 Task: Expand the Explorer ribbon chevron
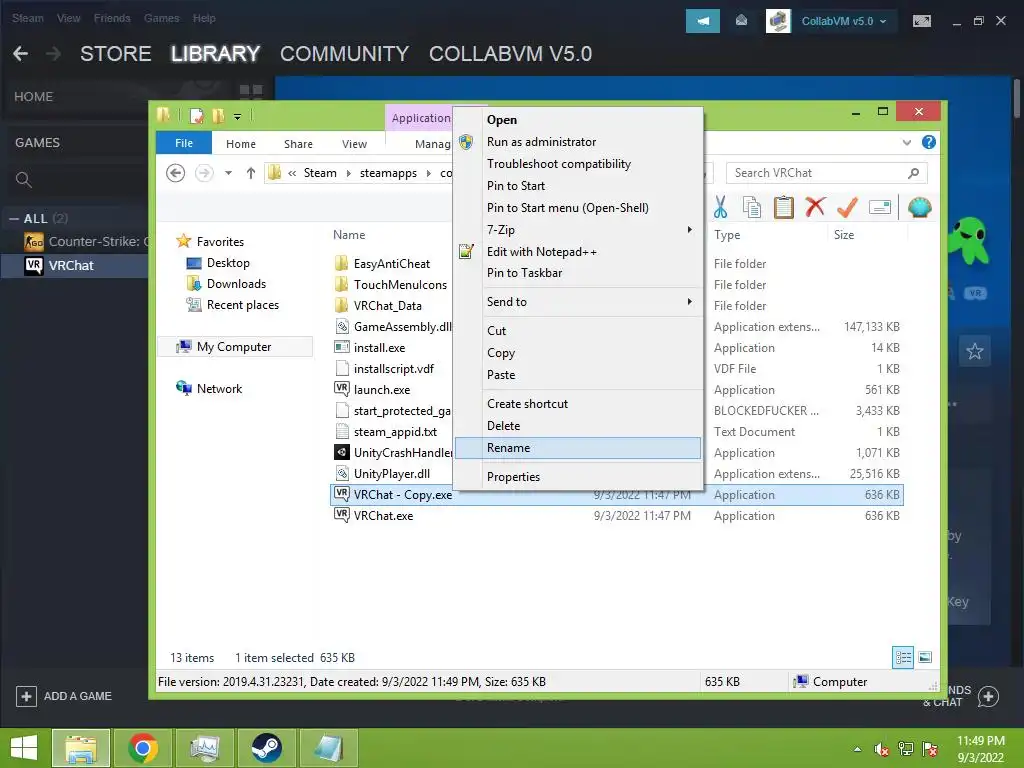click(906, 142)
